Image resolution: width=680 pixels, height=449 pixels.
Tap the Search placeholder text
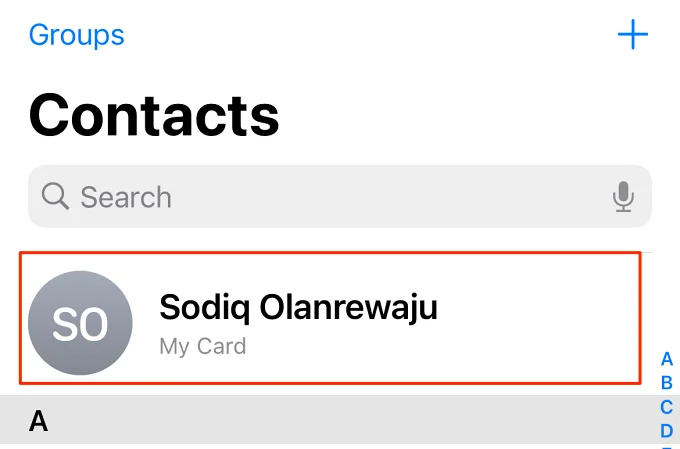click(x=126, y=197)
